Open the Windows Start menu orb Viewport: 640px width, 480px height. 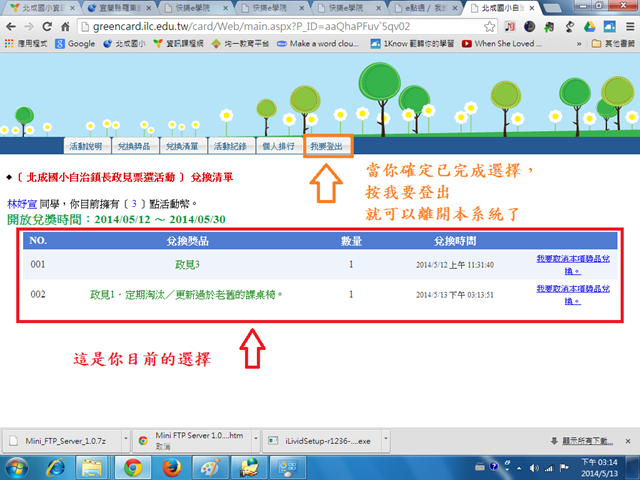pyautogui.click(x=18, y=467)
